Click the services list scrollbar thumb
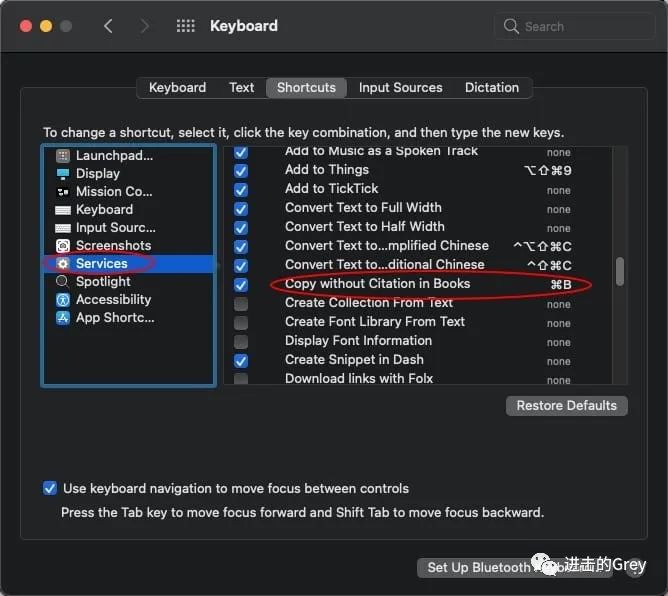This screenshot has height=596, width=668. (620, 271)
